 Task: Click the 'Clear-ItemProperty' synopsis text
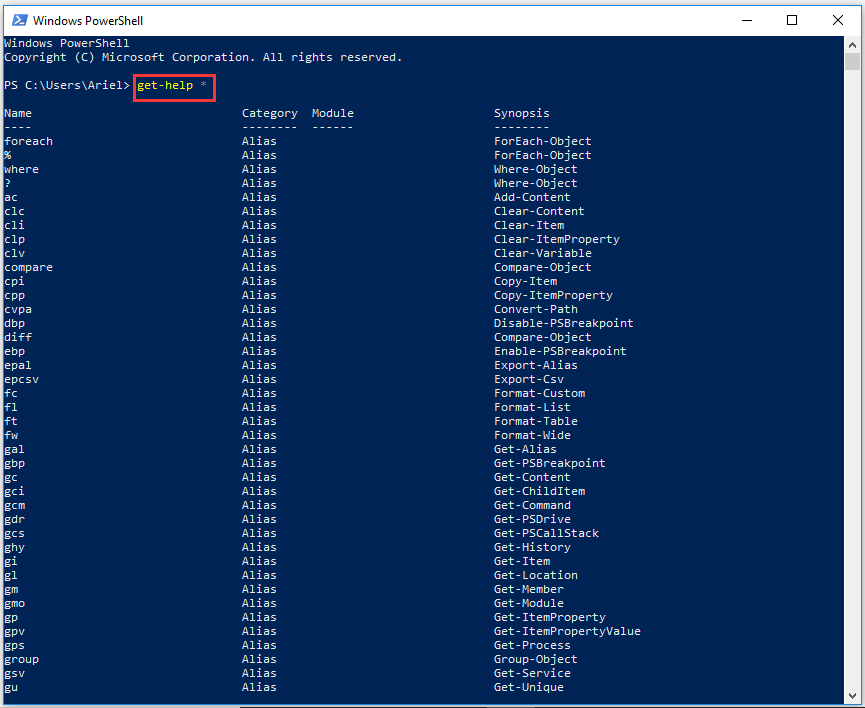click(557, 239)
